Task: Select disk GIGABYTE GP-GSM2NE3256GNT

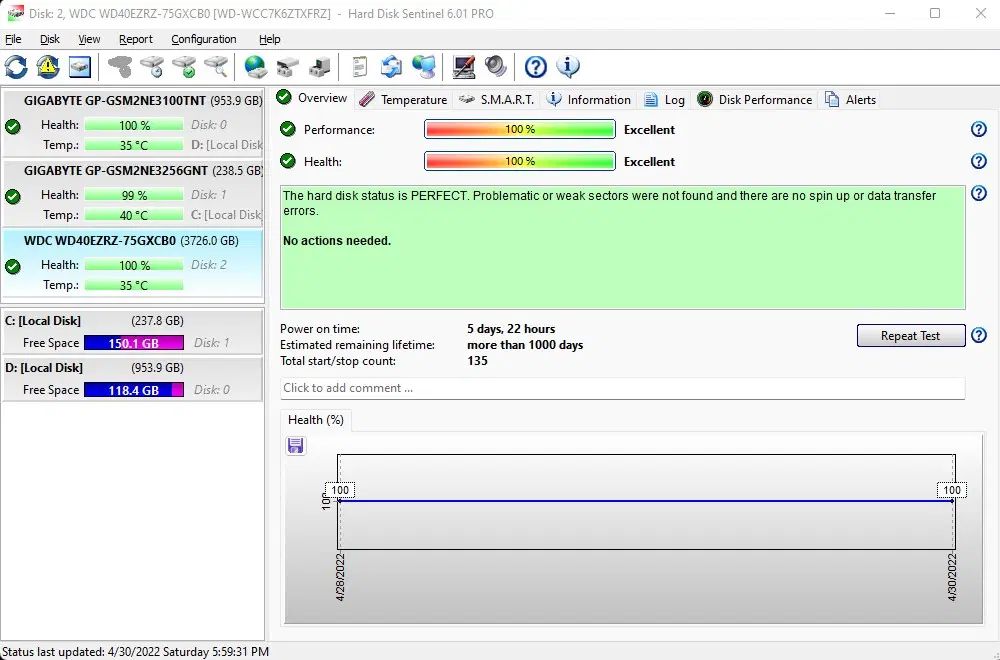Action: 133,193
